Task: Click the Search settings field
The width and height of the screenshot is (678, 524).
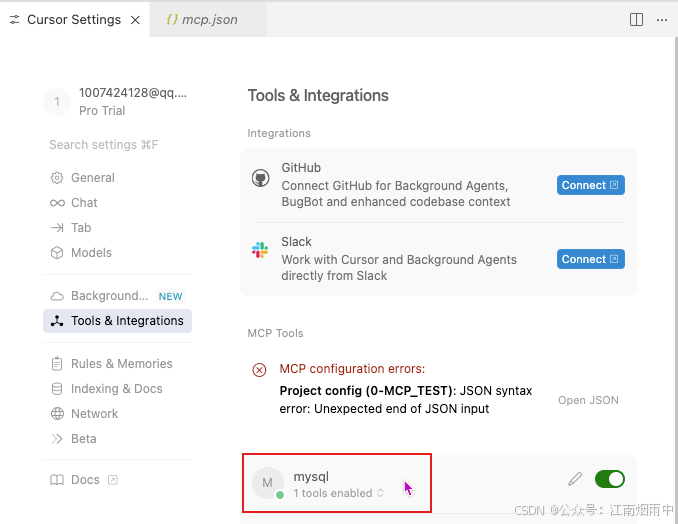Action: tap(118, 144)
